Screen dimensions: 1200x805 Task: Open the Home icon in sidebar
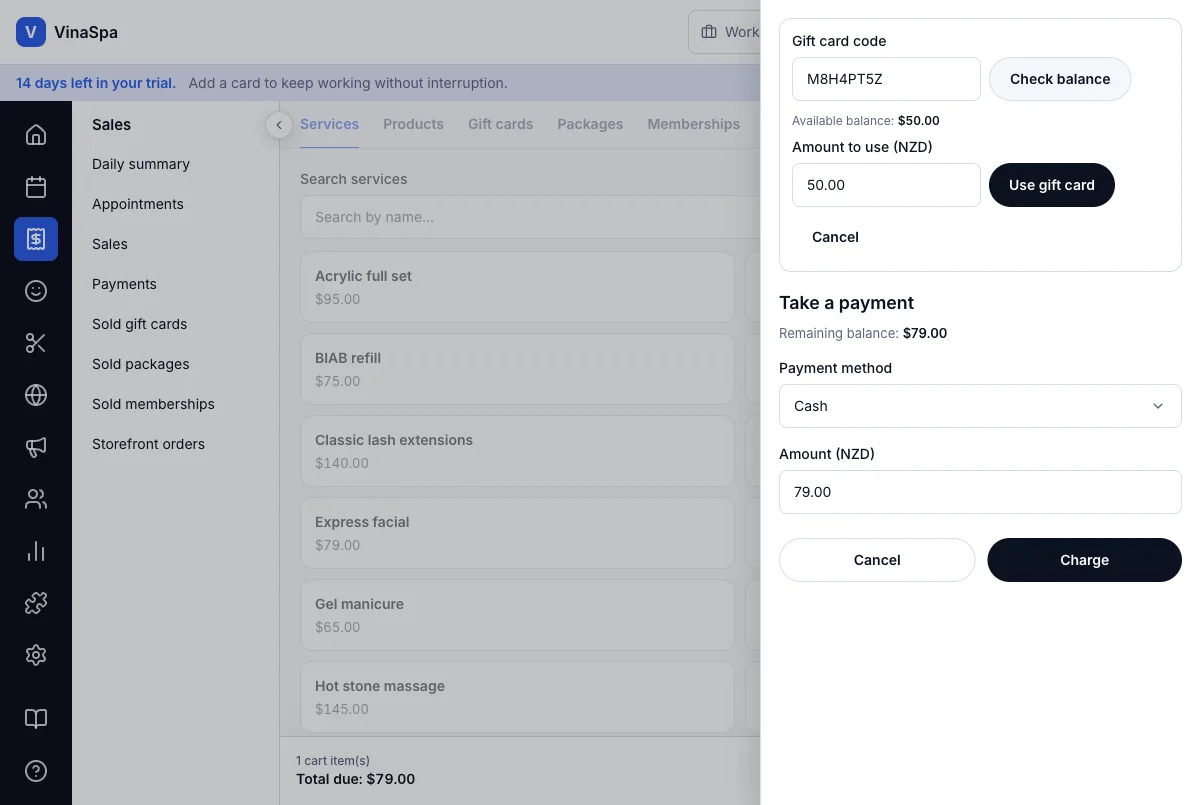(x=36, y=135)
